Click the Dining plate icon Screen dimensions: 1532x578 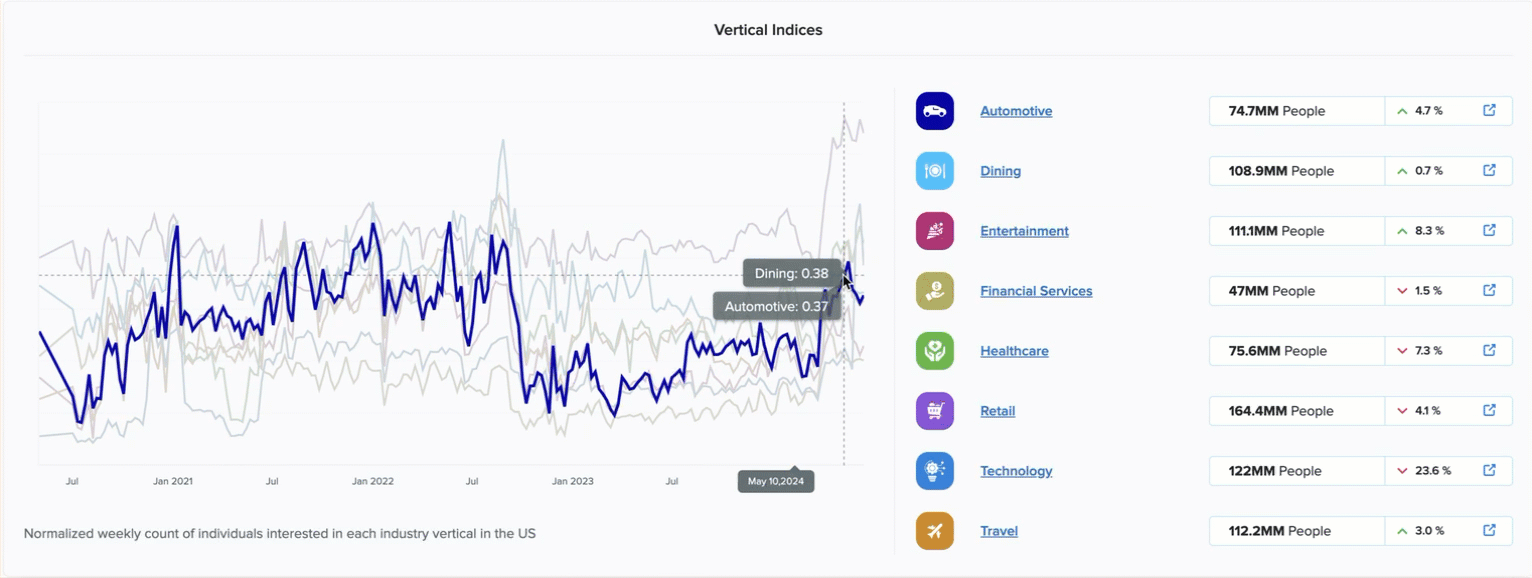935,171
